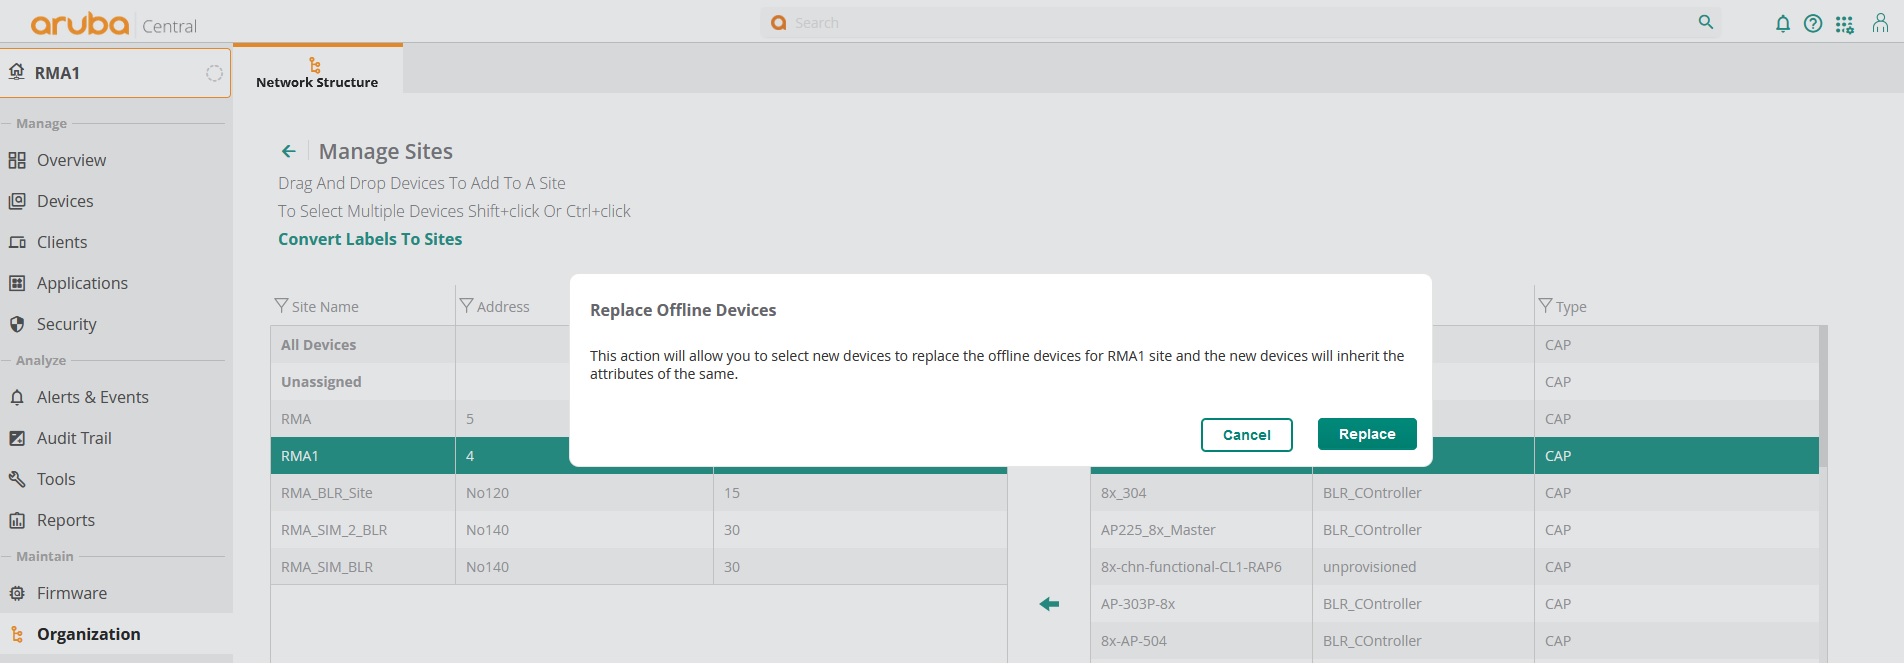Click the Site Name filter icon
Image resolution: width=1904 pixels, height=666 pixels.
pyautogui.click(x=281, y=306)
